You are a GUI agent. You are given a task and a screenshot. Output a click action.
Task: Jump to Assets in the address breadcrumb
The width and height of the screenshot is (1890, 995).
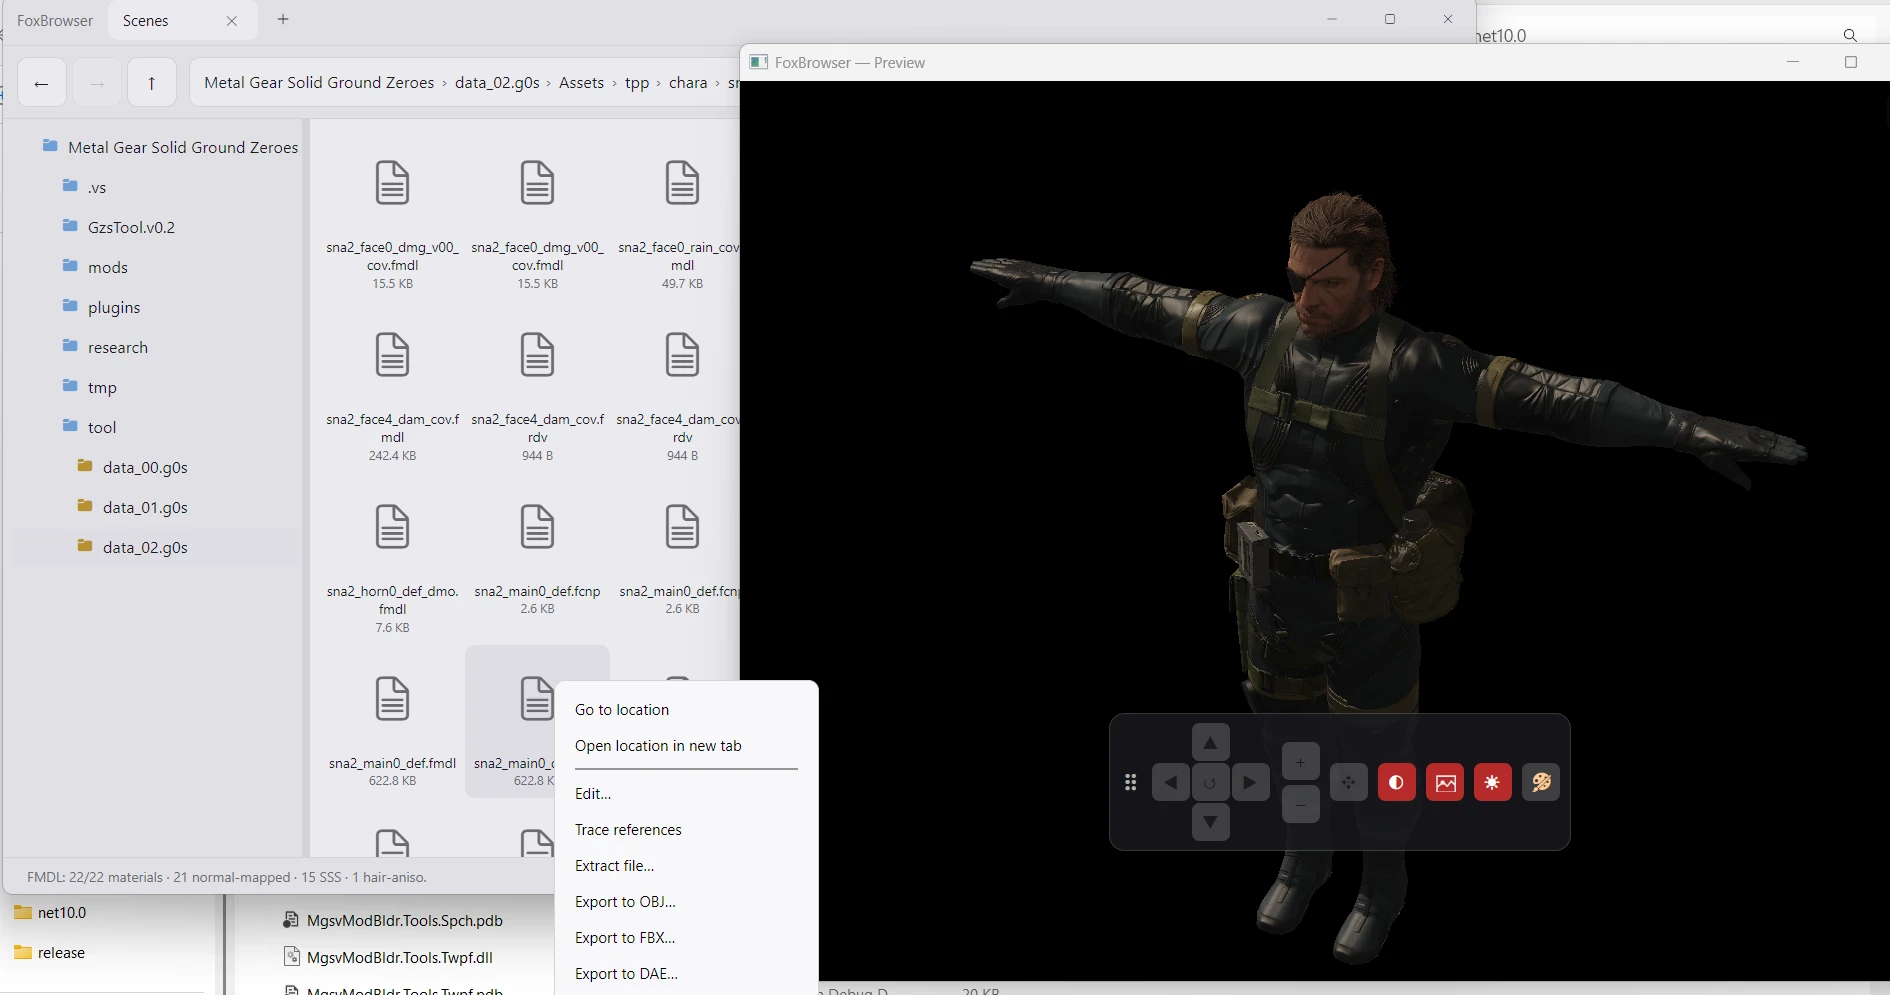point(581,83)
